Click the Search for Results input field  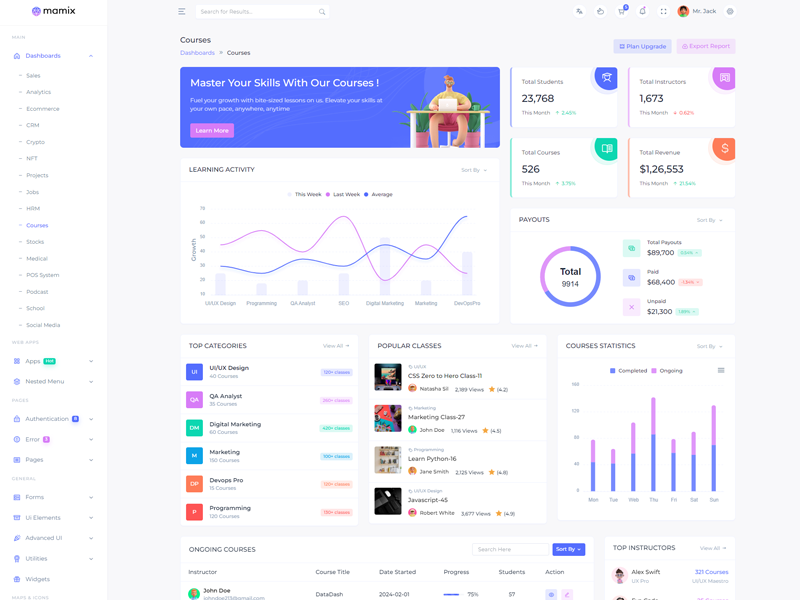point(256,12)
